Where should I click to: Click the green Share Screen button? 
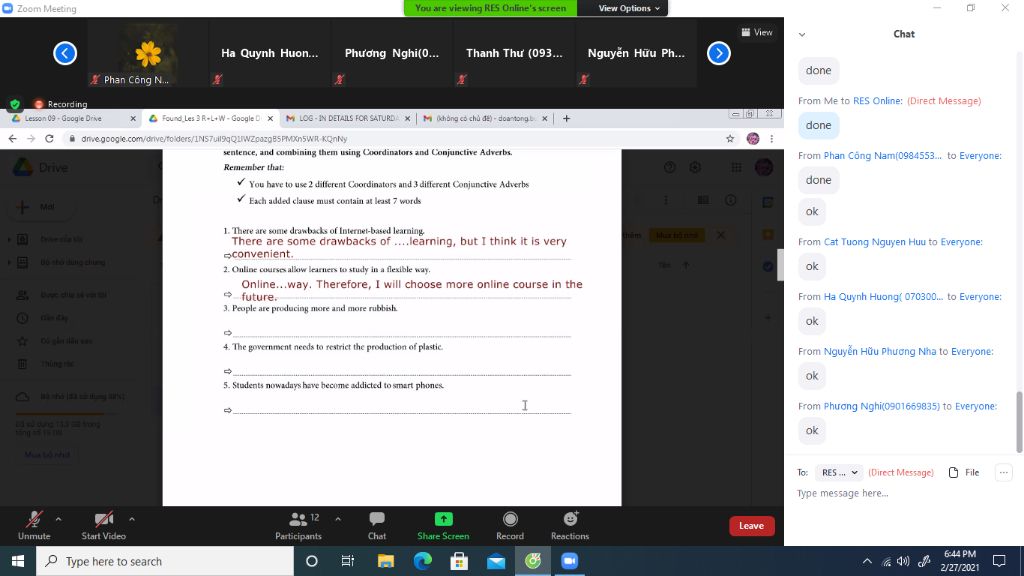tap(443, 526)
